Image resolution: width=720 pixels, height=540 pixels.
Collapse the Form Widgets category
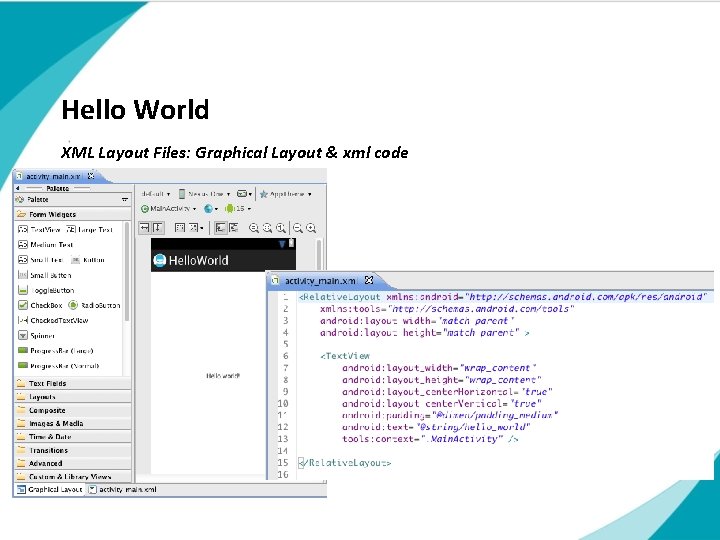pyautogui.click(x=73, y=214)
